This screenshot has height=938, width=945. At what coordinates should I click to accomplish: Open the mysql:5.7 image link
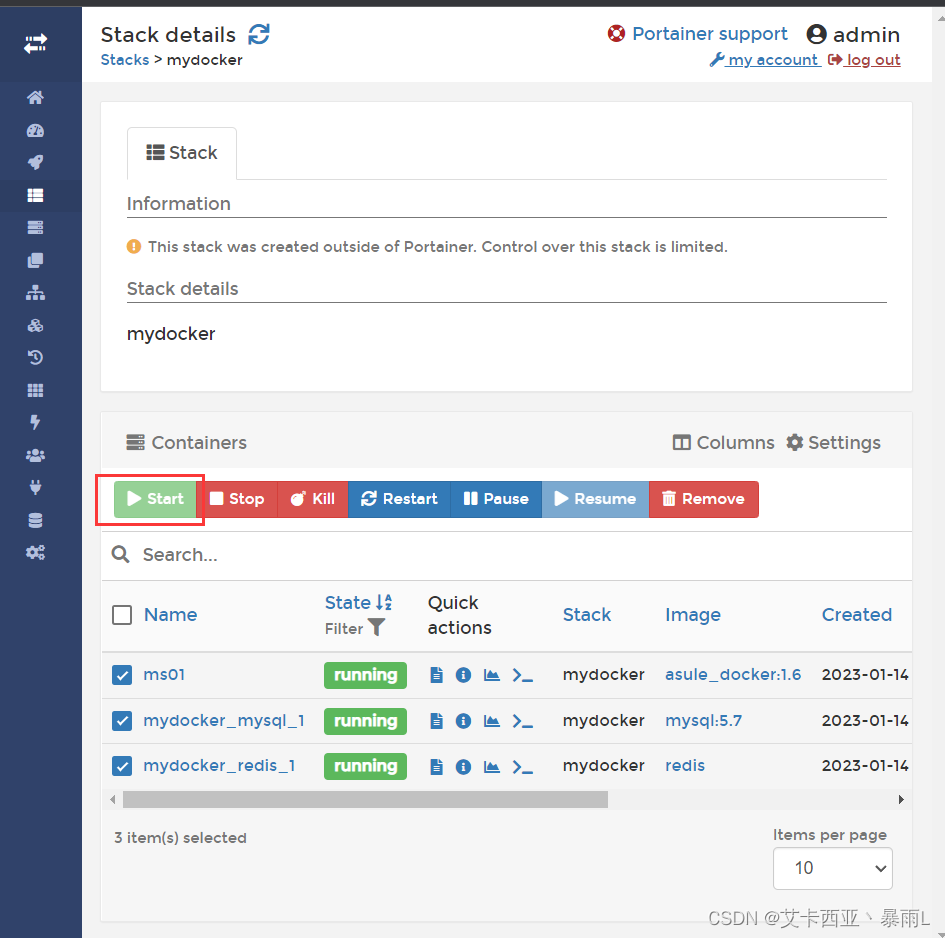(x=703, y=721)
